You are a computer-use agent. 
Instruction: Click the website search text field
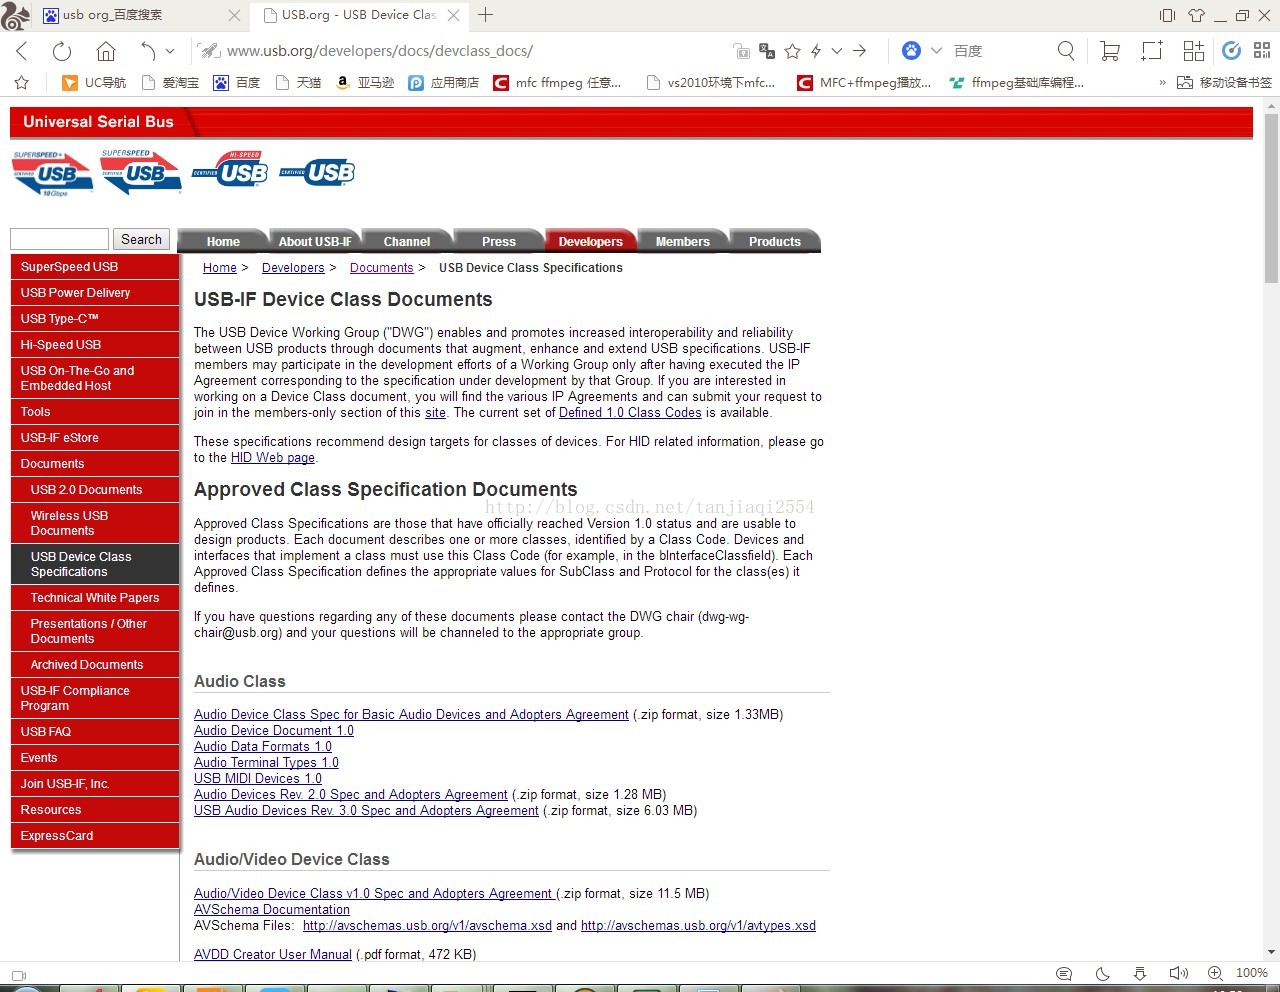click(59, 239)
